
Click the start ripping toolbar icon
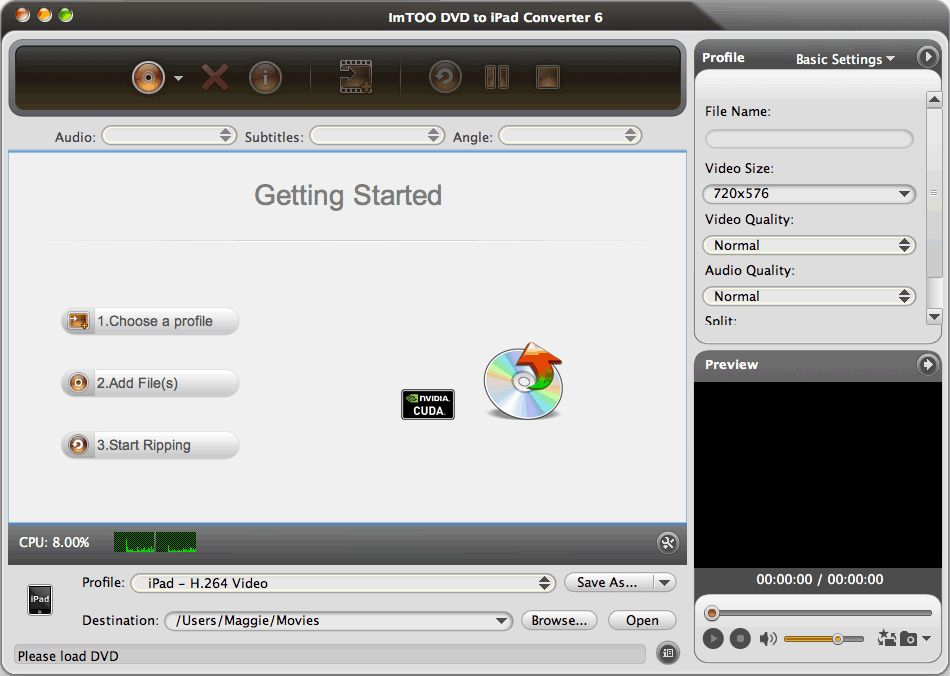pos(445,77)
